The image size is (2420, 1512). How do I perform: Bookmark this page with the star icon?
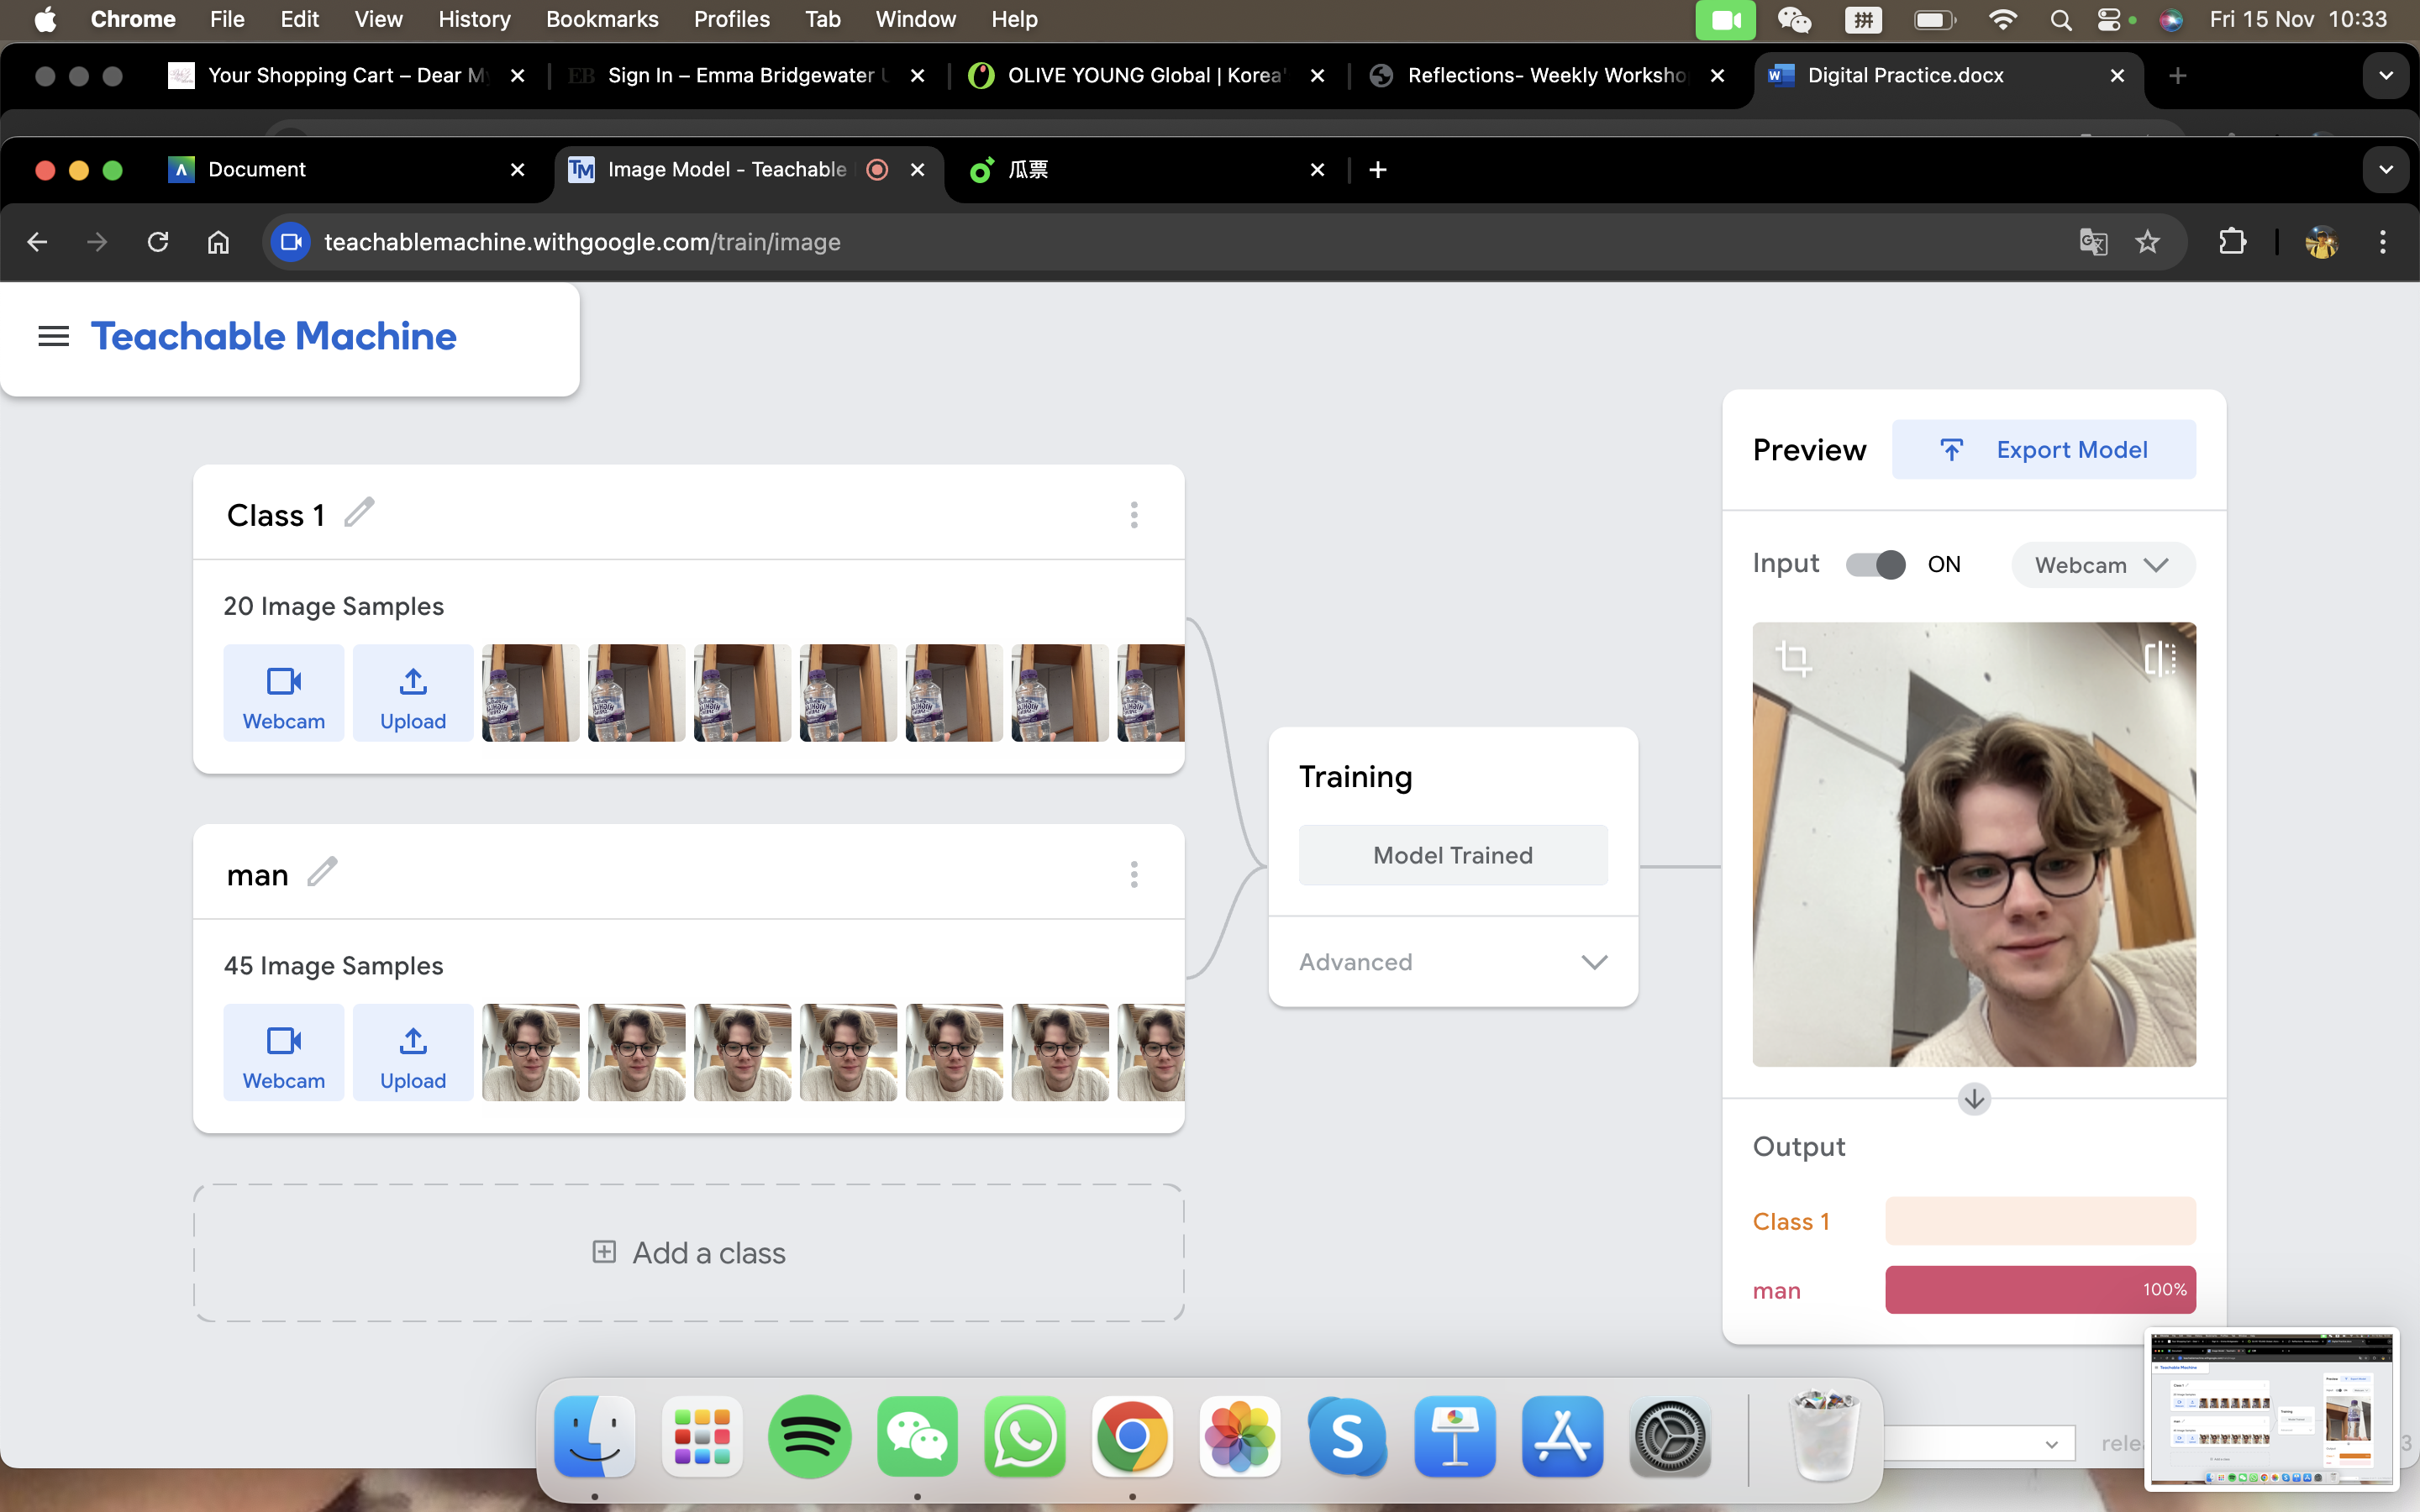coord(2147,242)
